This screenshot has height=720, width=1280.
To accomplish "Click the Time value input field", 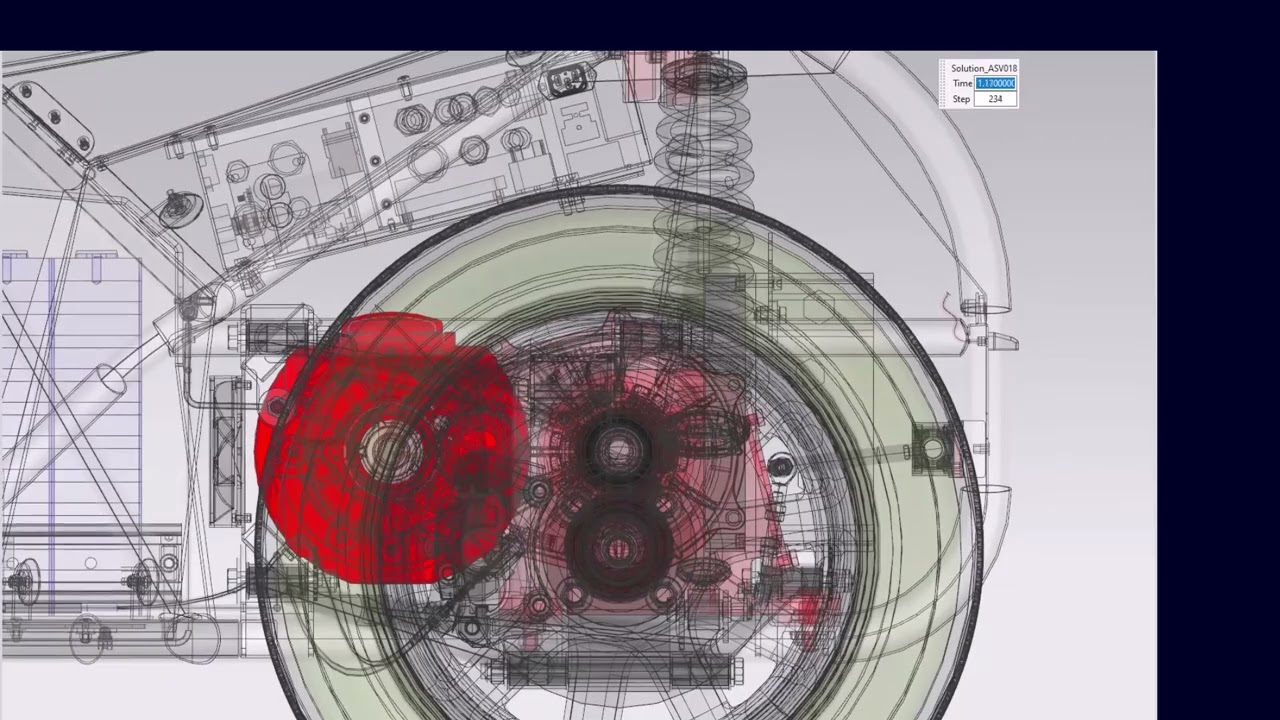I will click(995, 83).
